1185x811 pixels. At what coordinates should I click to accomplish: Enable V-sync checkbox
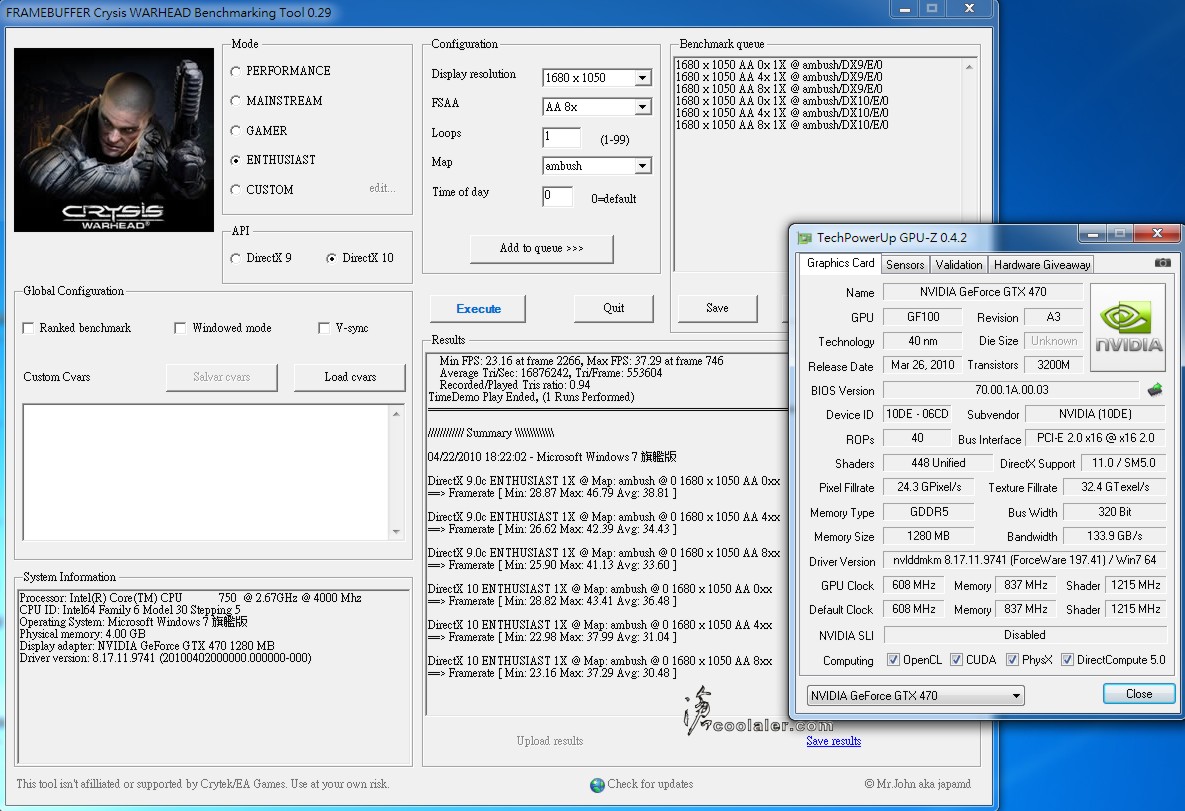[324, 328]
